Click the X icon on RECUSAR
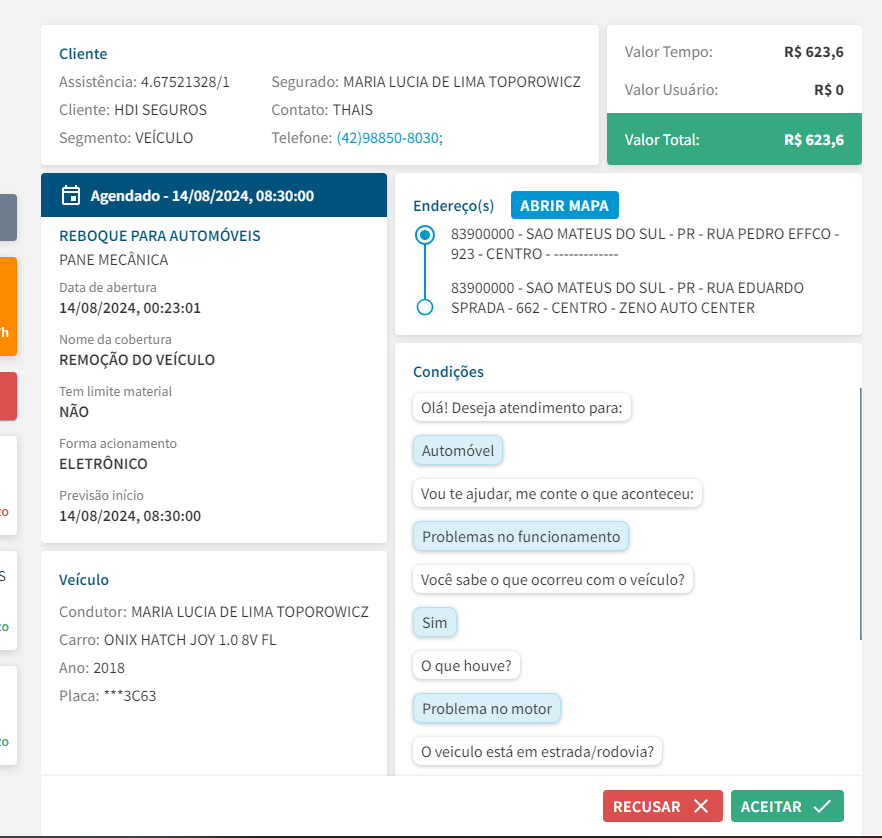 pyautogui.click(x=701, y=806)
